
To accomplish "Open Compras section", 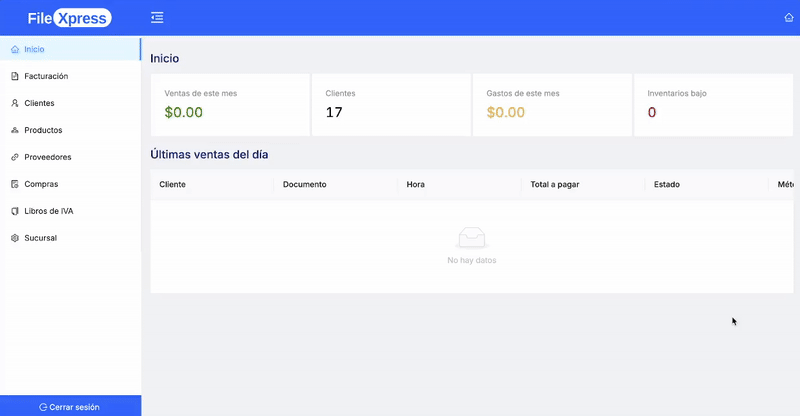I will click(70, 184).
